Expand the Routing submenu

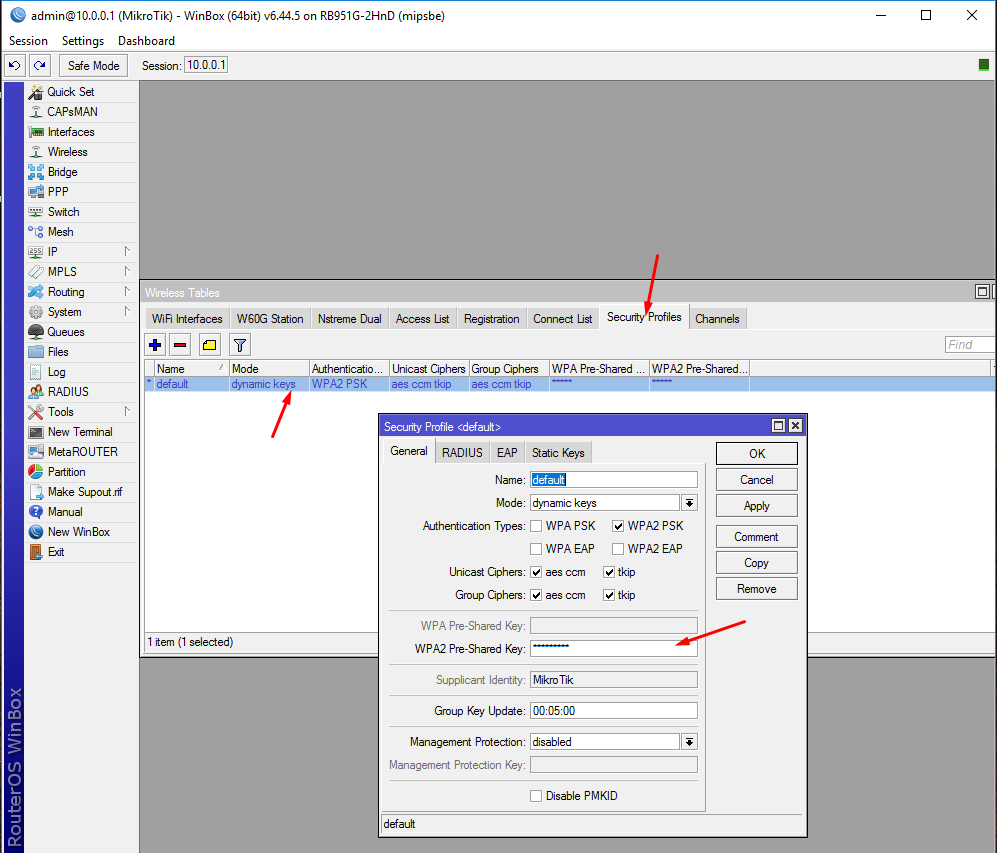point(127,292)
